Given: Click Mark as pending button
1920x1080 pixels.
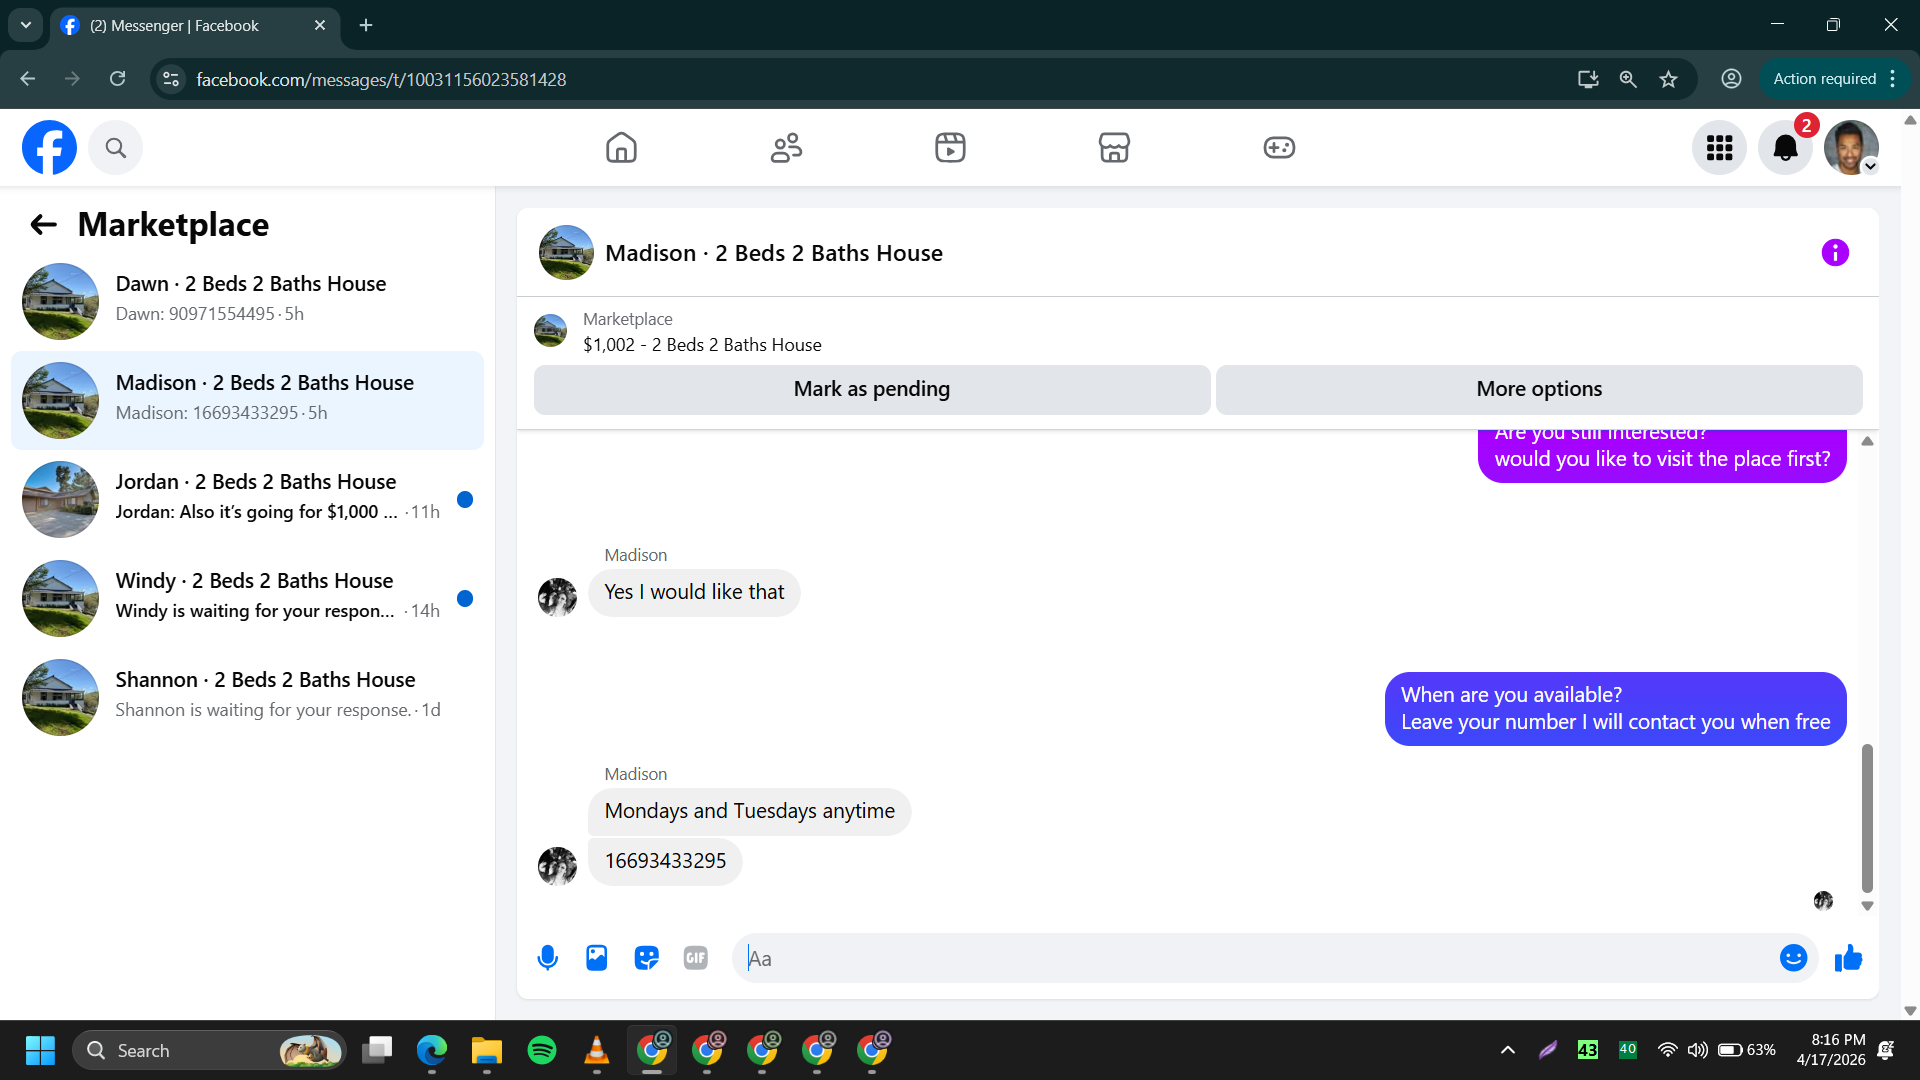Looking at the screenshot, I should [872, 389].
